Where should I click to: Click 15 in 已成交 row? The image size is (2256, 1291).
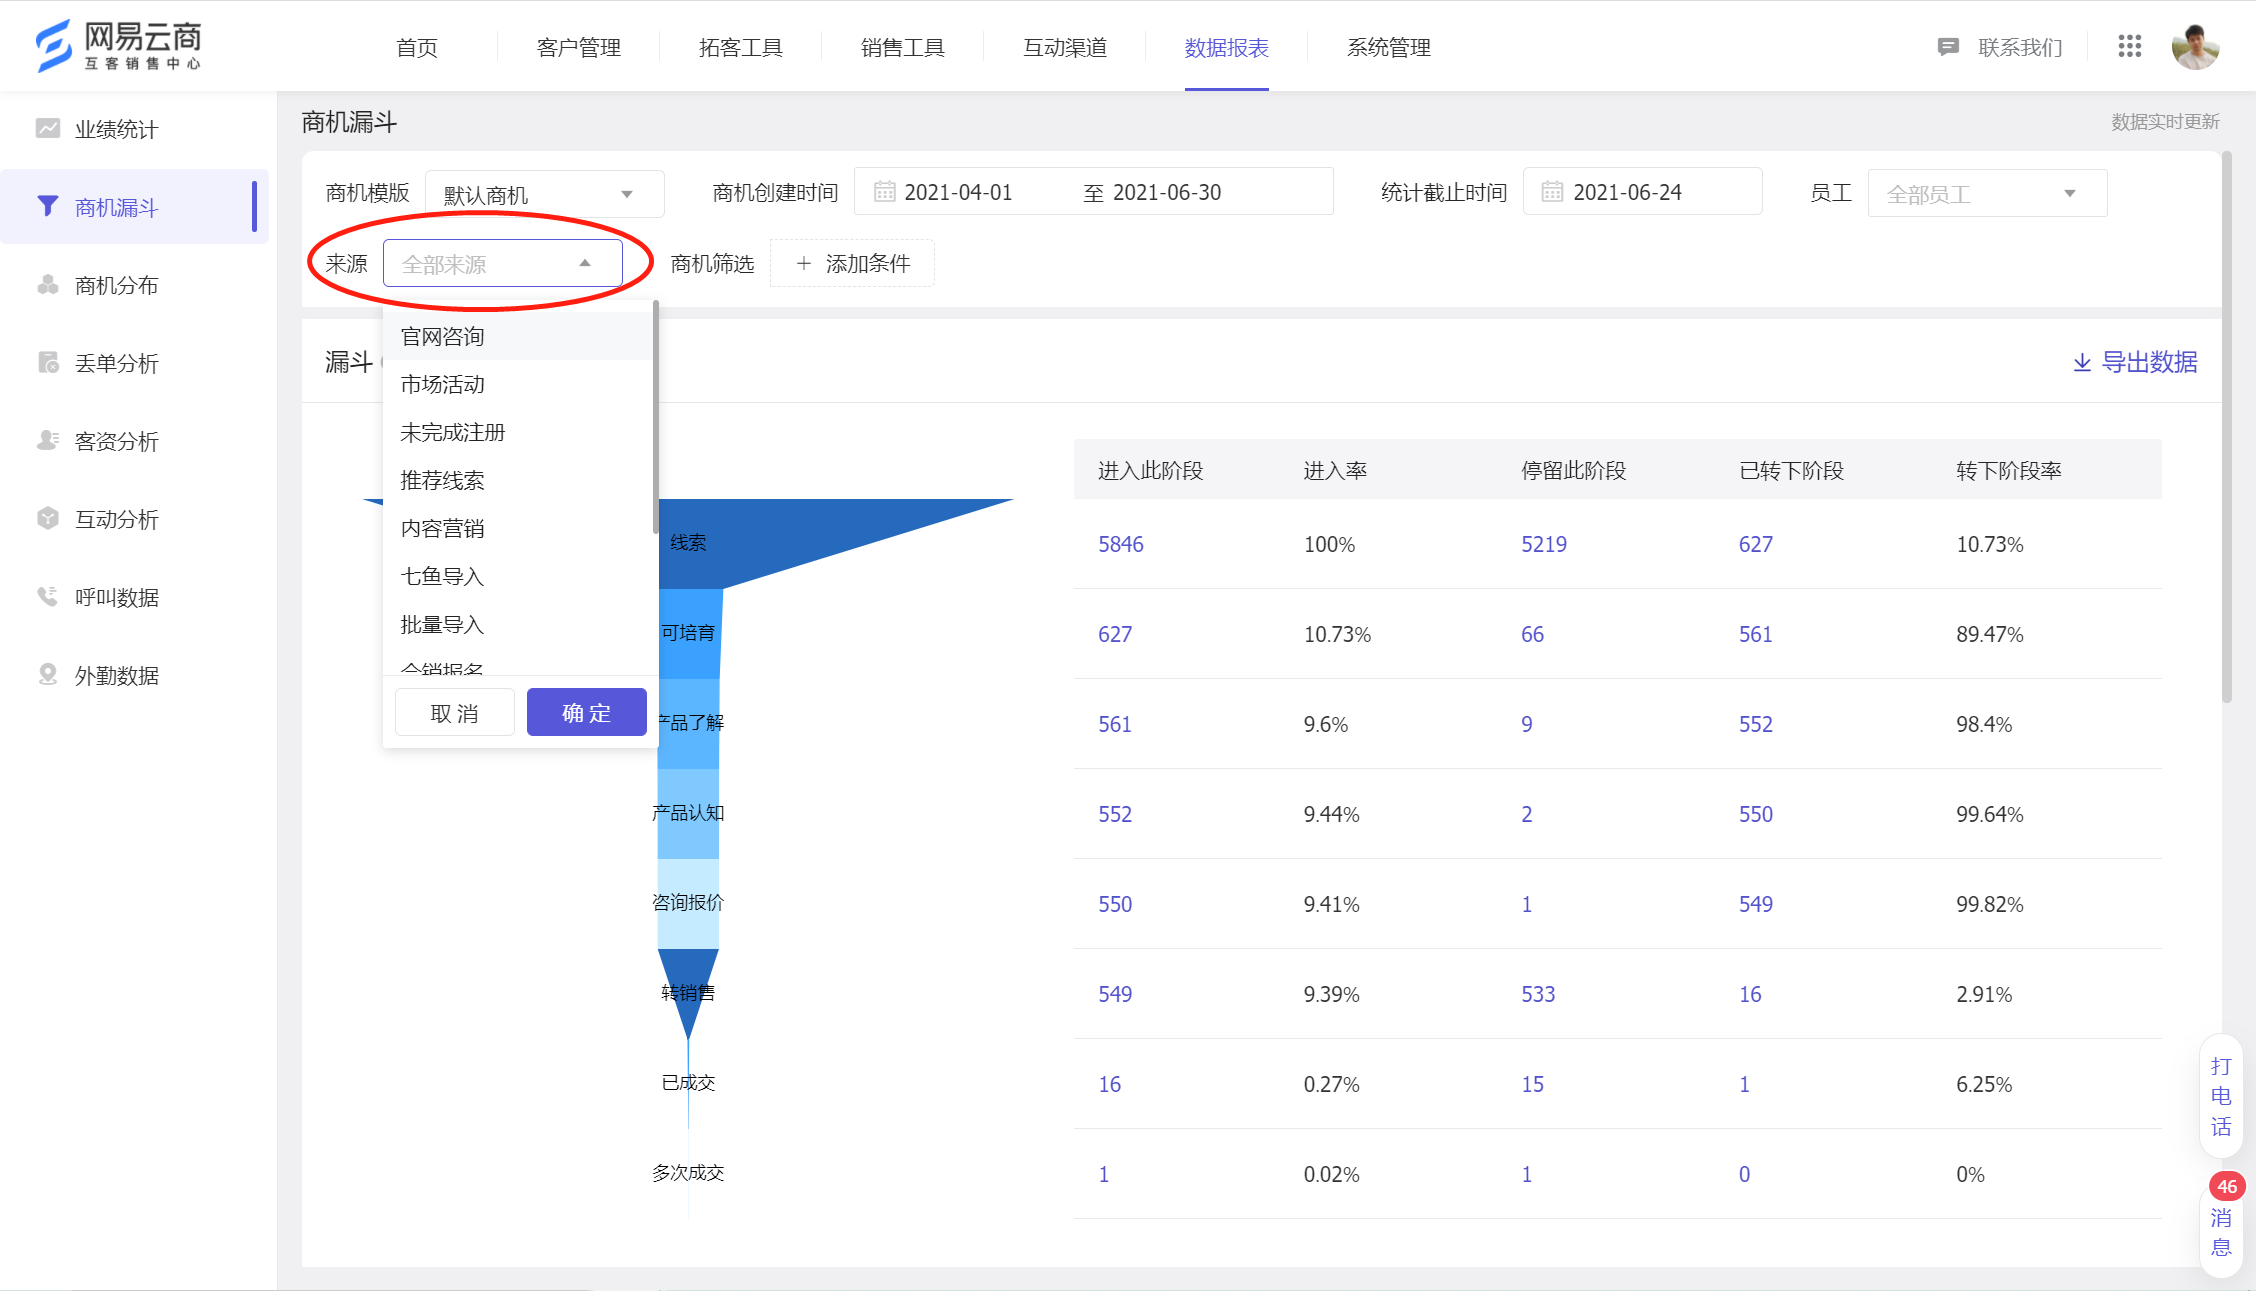click(x=1532, y=1084)
